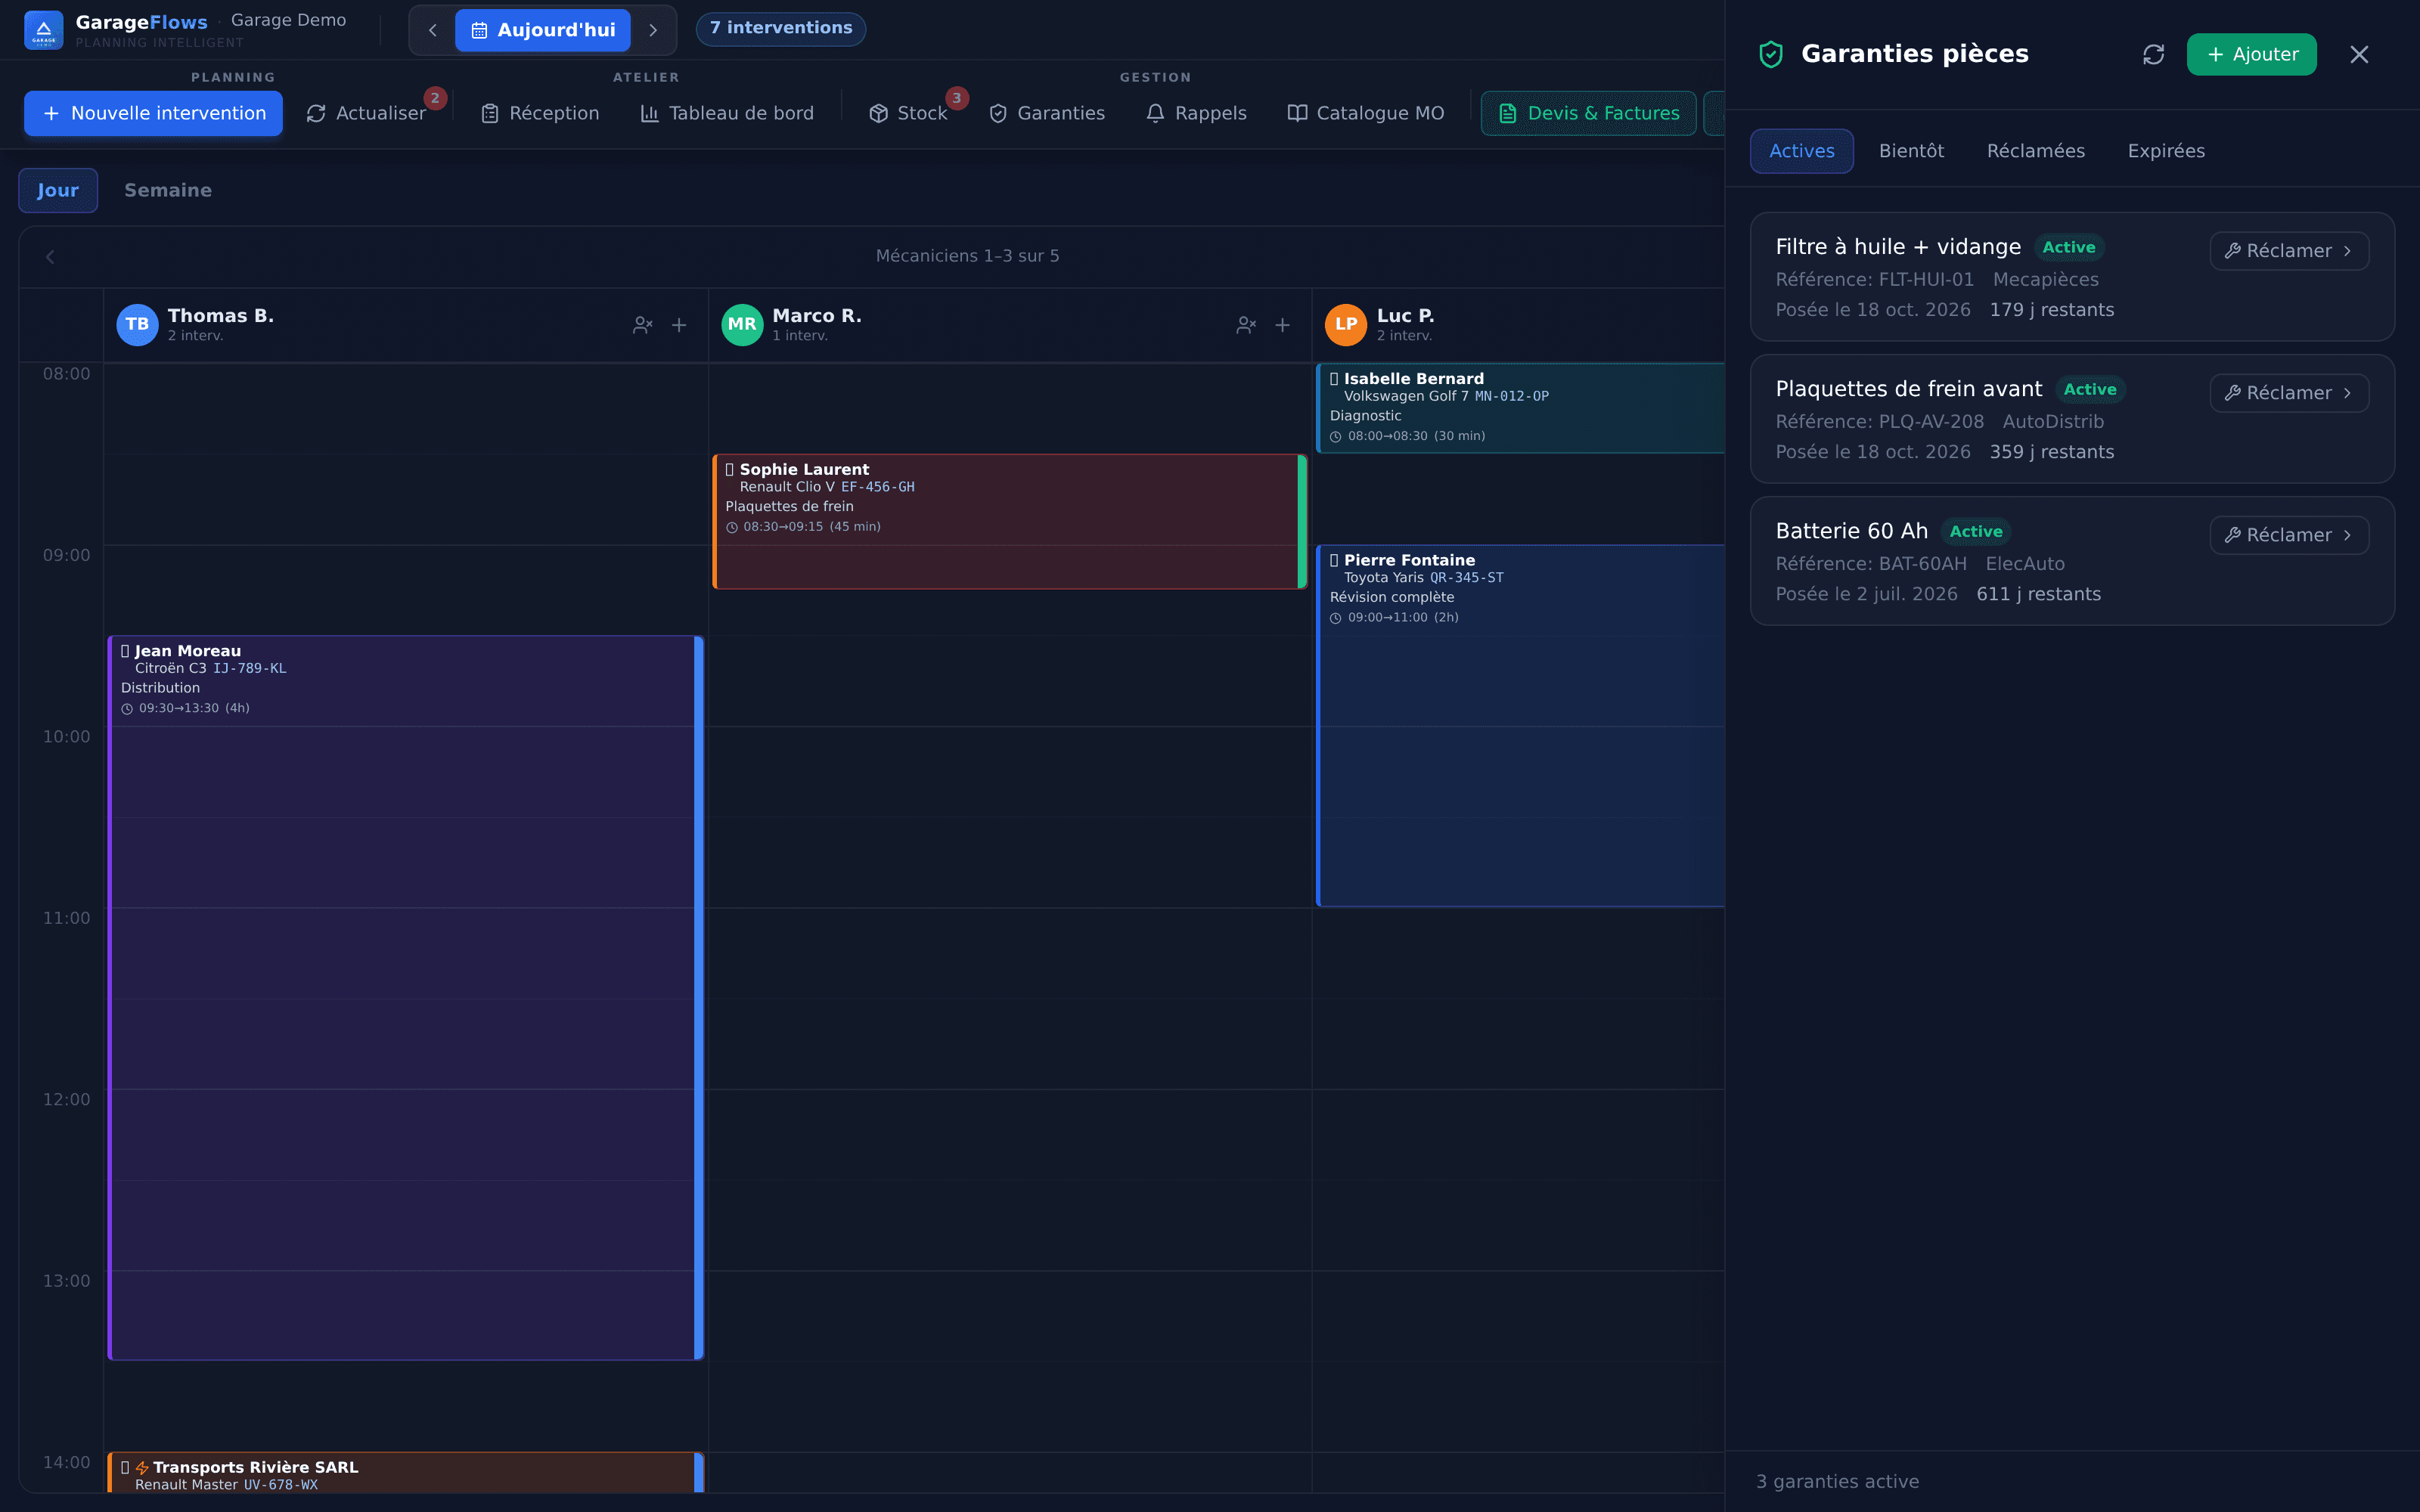This screenshot has width=2420, height=1512.
Task: Click the 7 interventions badge
Action: pos(781,28)
